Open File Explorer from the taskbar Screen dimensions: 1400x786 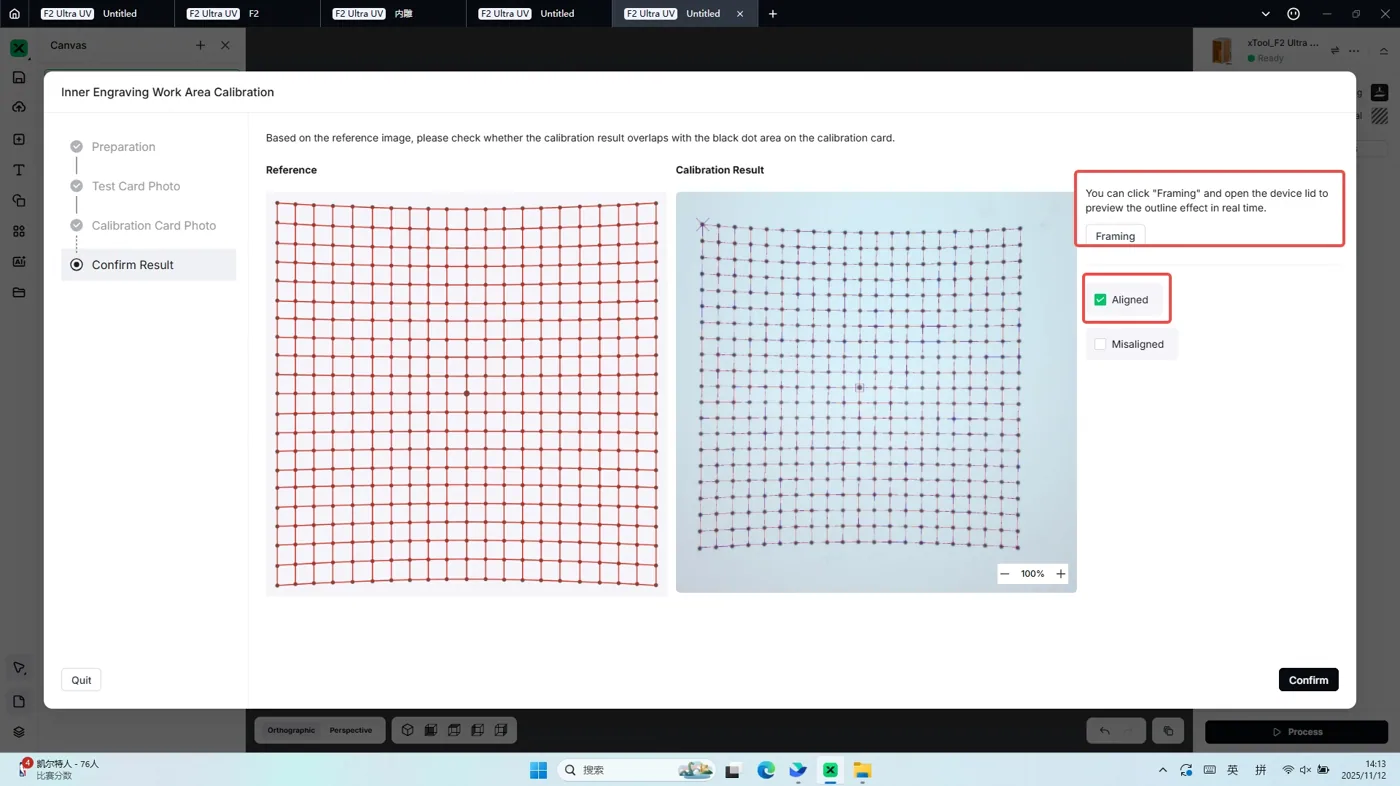pos(862,770)
